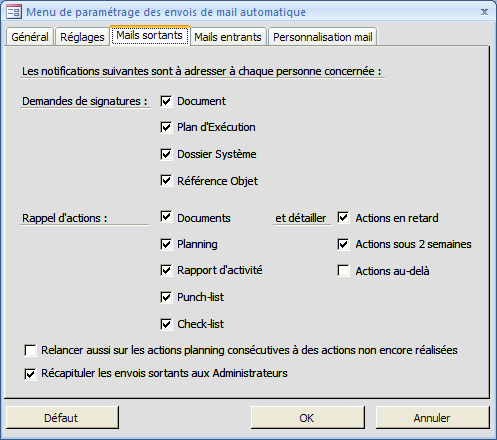497x440 pixels.
Task: Select the Mails entrants tab
Action: click(228, 37)
